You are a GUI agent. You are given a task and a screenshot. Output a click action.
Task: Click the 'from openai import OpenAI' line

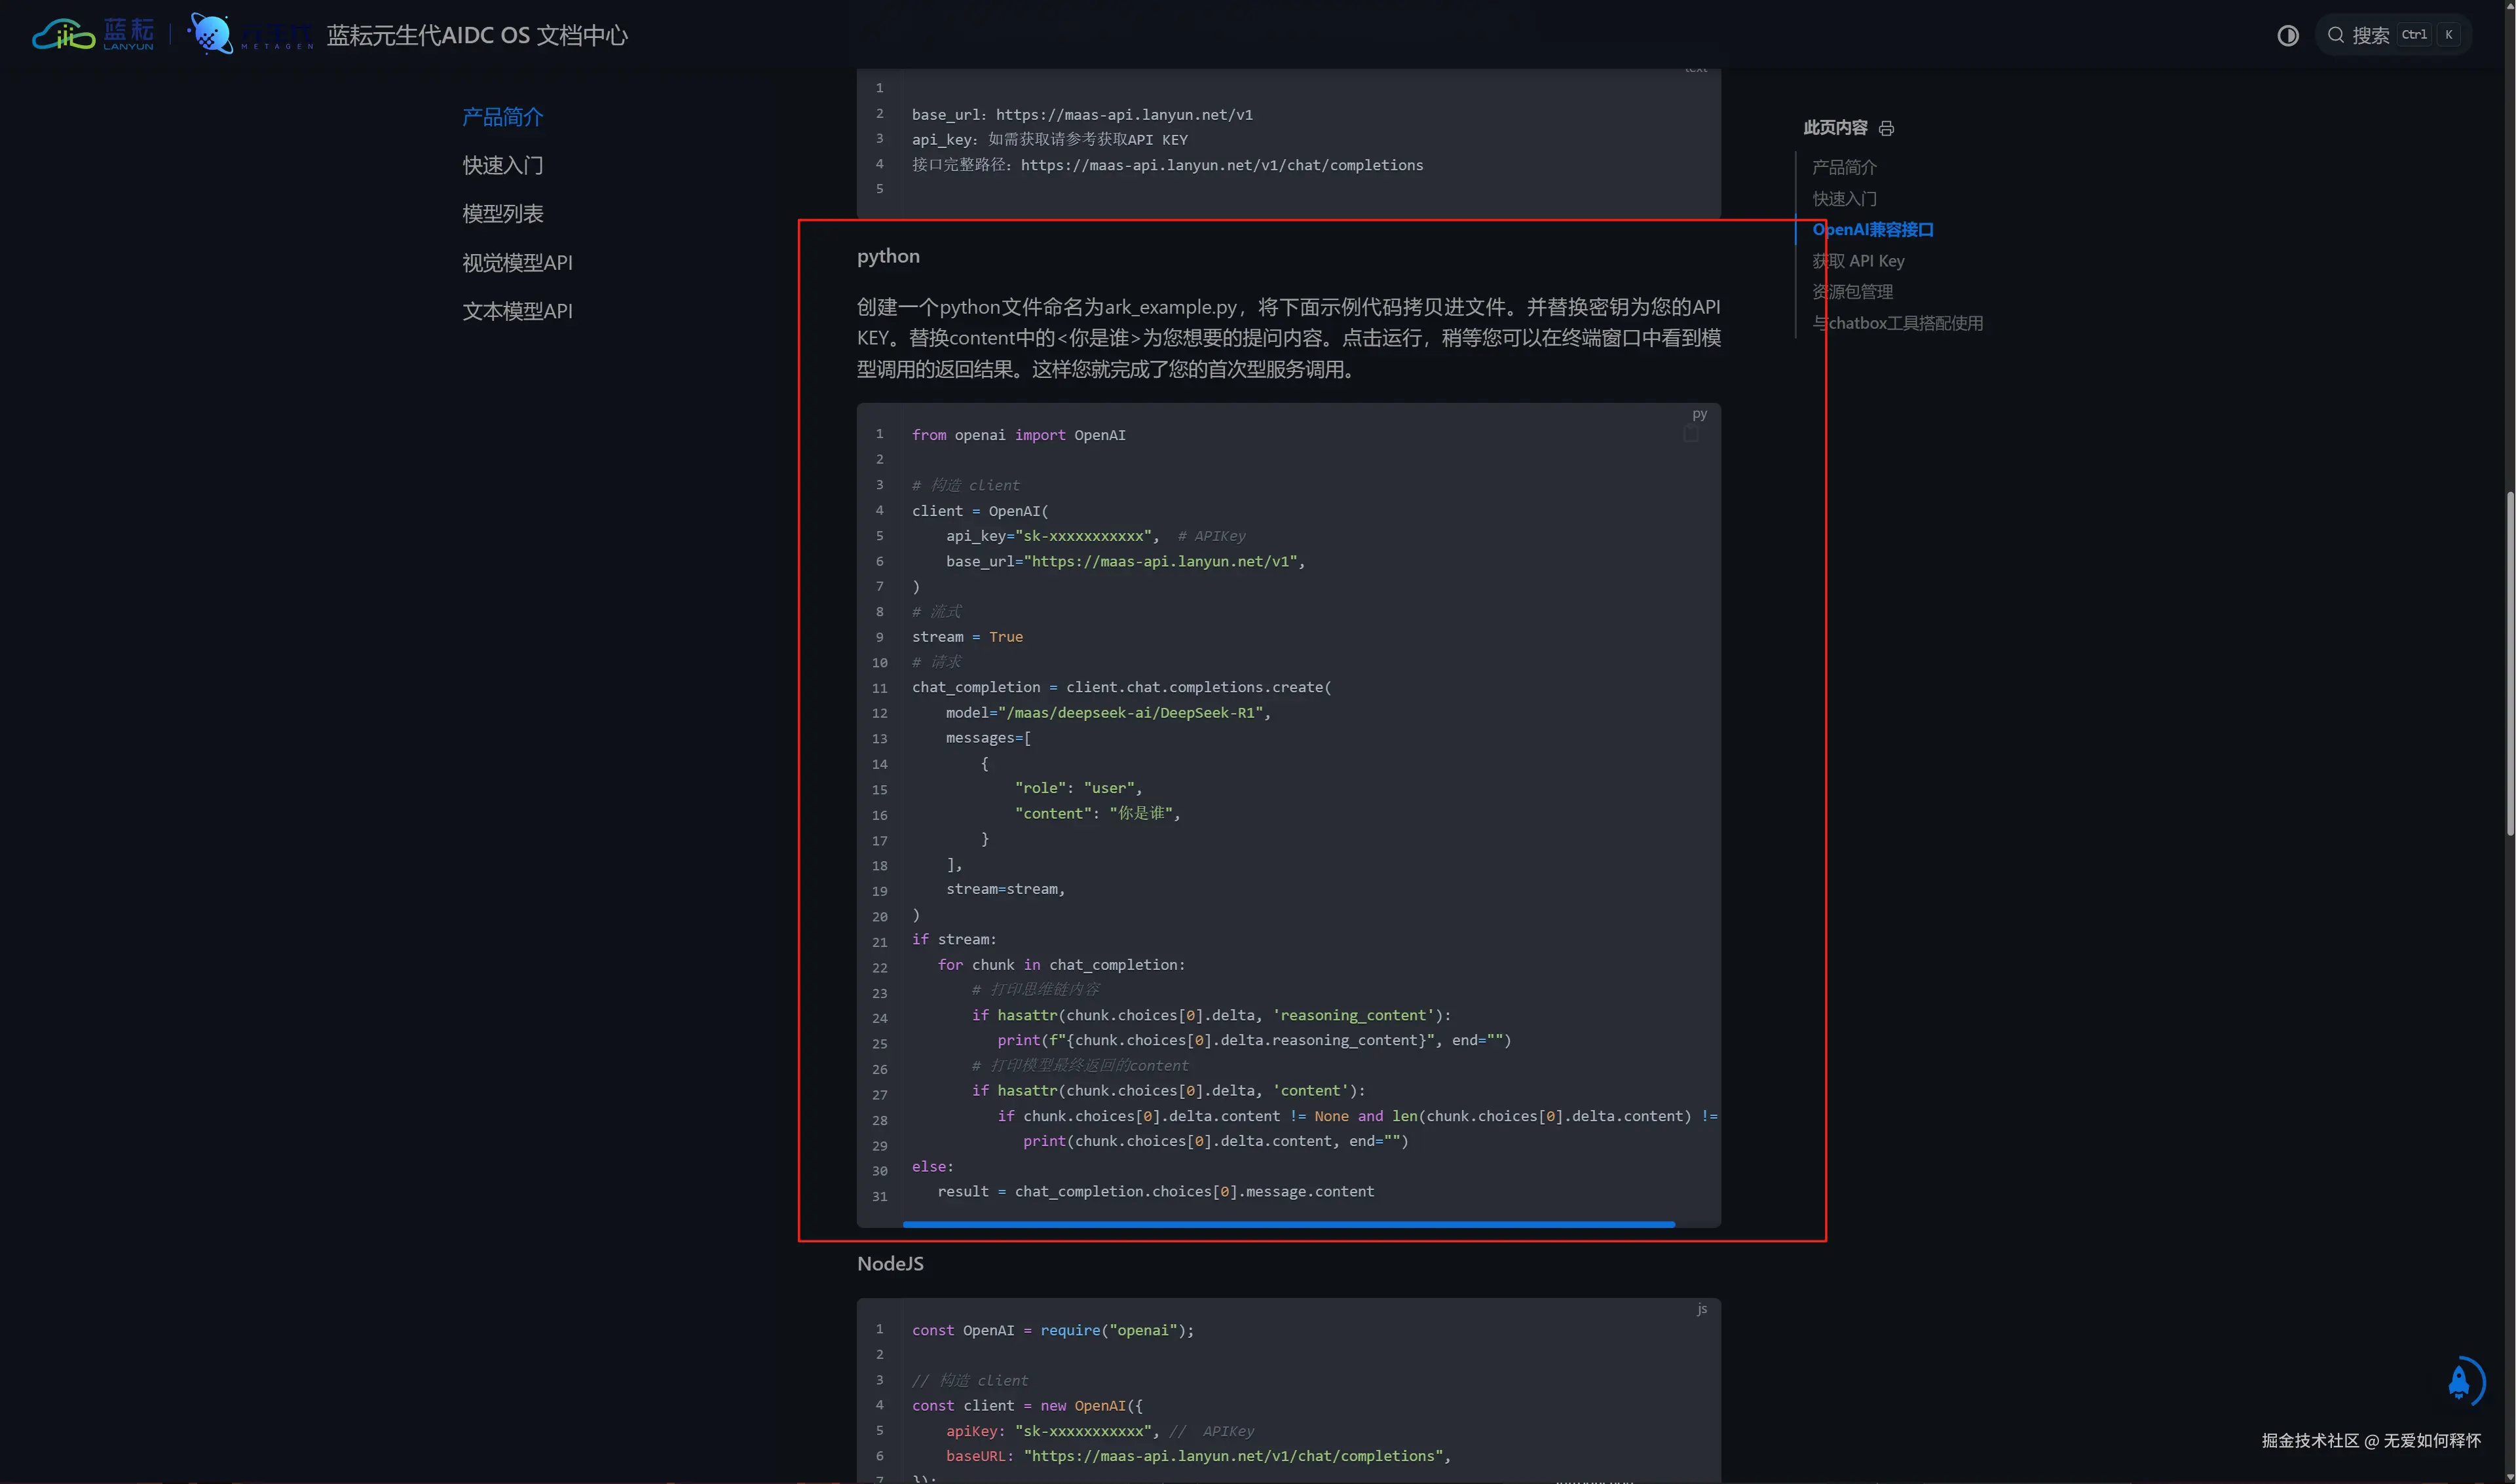coord(1018,435)
